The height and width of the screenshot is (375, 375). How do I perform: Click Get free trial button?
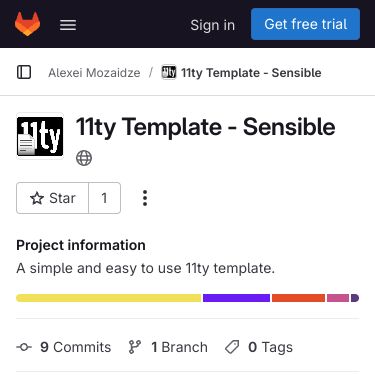(x=305, y=24)
